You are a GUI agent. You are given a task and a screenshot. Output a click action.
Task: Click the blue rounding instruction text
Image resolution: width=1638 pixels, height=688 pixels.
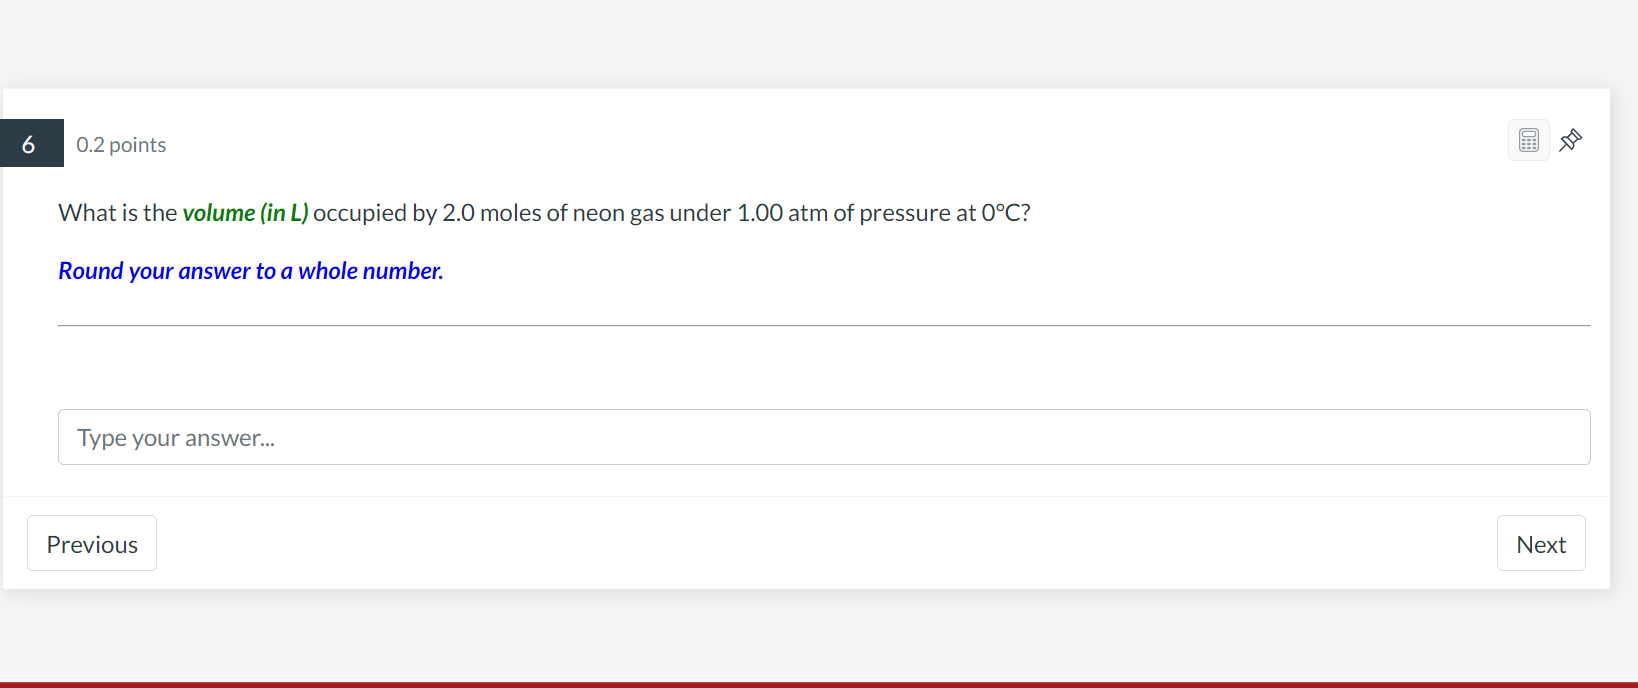coord(250,270)
